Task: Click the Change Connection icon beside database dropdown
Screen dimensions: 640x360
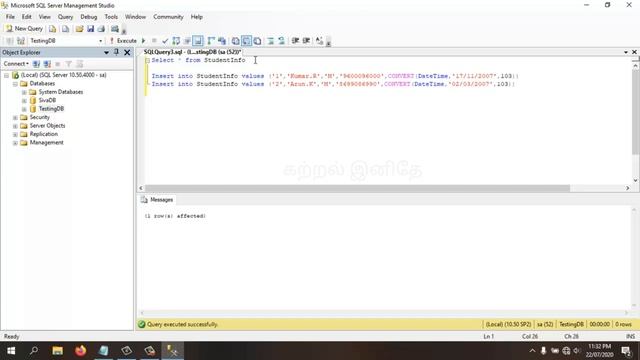Action: coord(21,41)
